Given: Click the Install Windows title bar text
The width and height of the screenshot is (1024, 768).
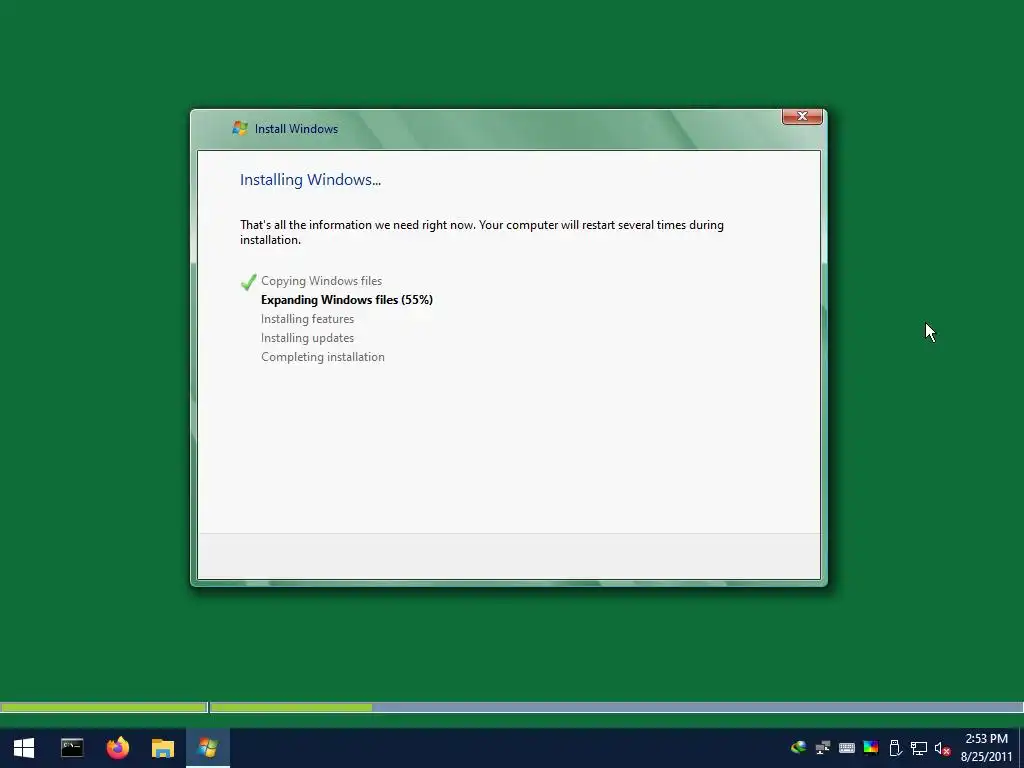Looking at the screenshot, I should [x=296, y=129].
